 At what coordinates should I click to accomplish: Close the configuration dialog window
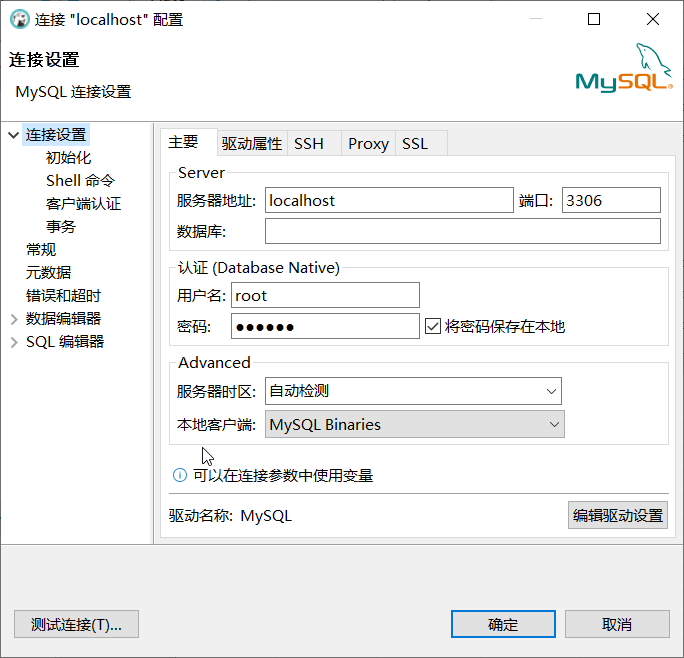(x=653, y=19)
